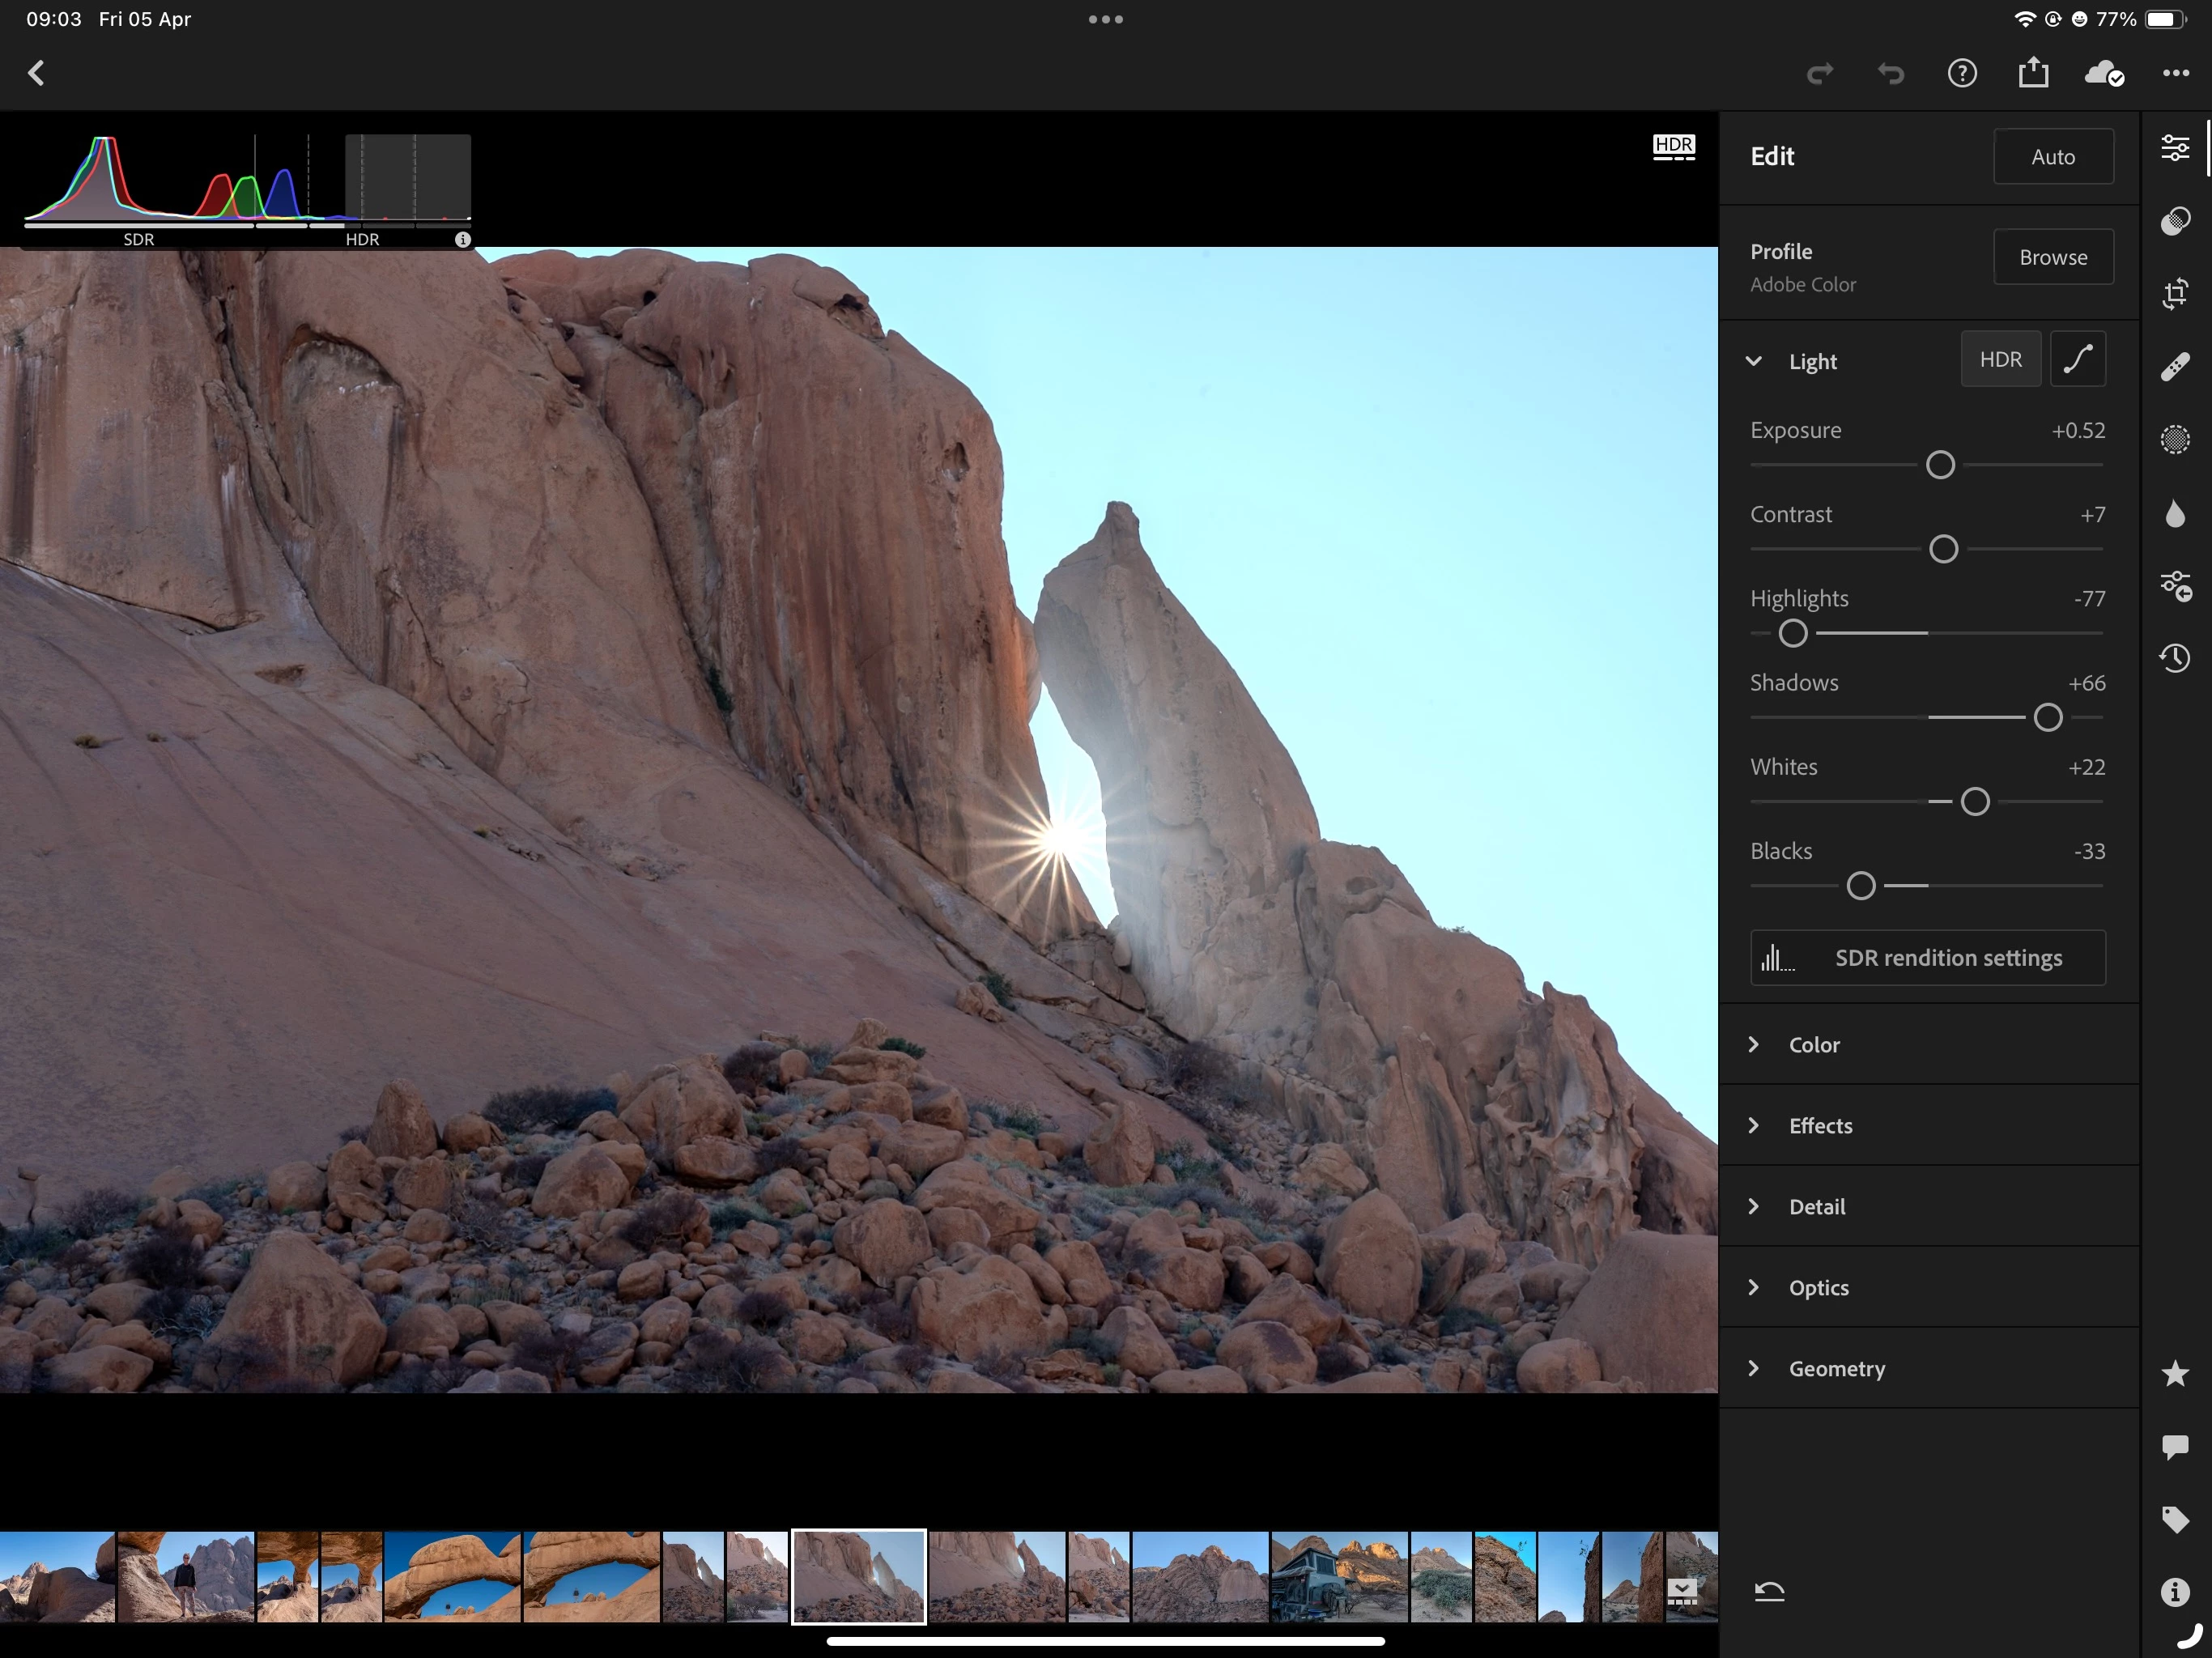Image resolution: width=2212 pixels, height=1658 pixels.
Task: Open the Masking tool
Action: click(x=2175, y=440)
